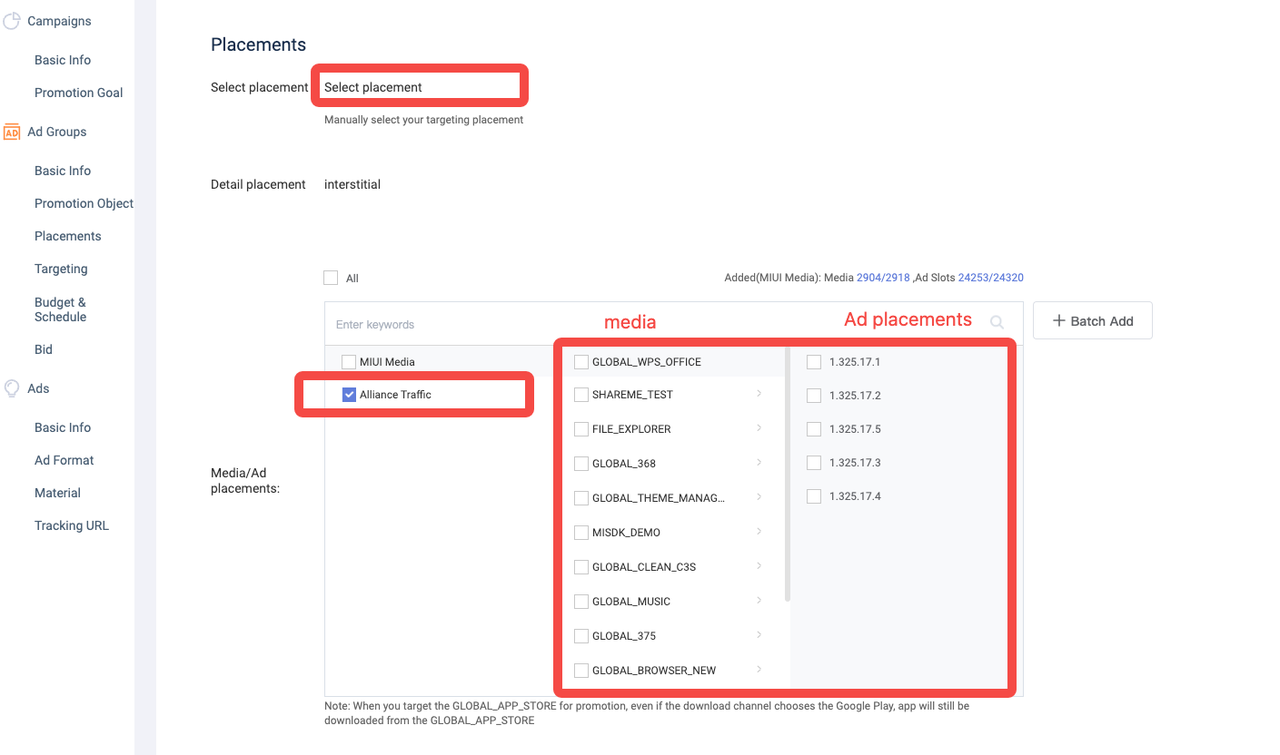Click the search magnifier icon

point(996,322)
